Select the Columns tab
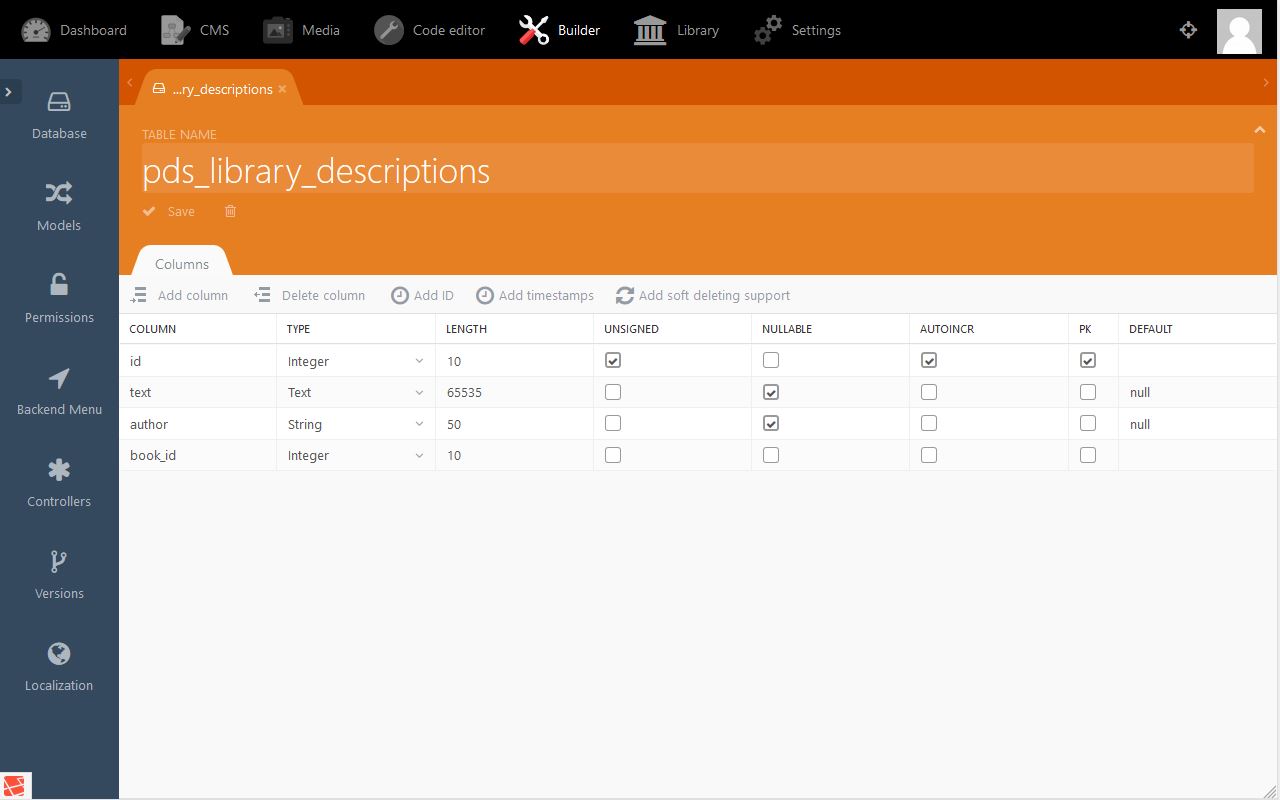1280x800 pixels. 182,264
